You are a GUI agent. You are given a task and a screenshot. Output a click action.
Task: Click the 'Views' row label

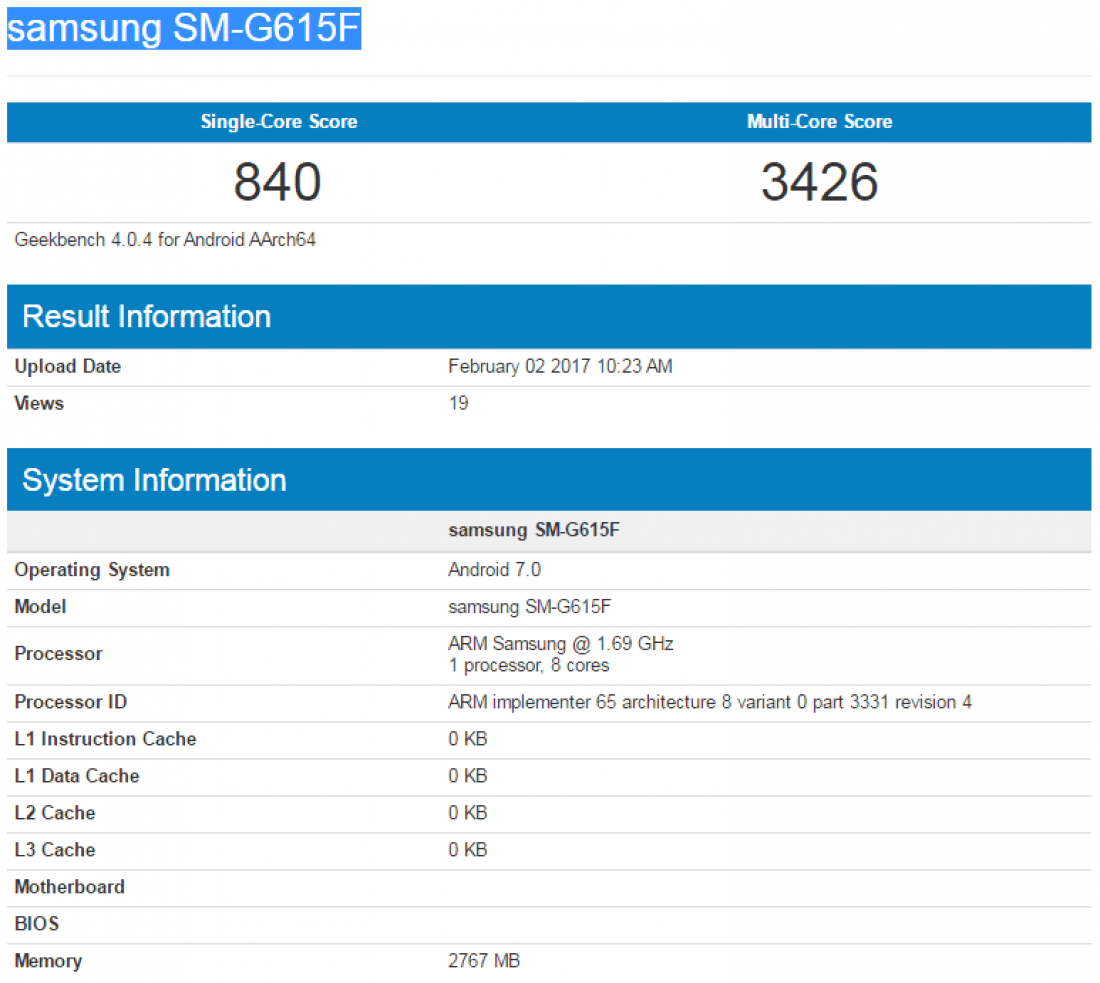pos(39,403)
